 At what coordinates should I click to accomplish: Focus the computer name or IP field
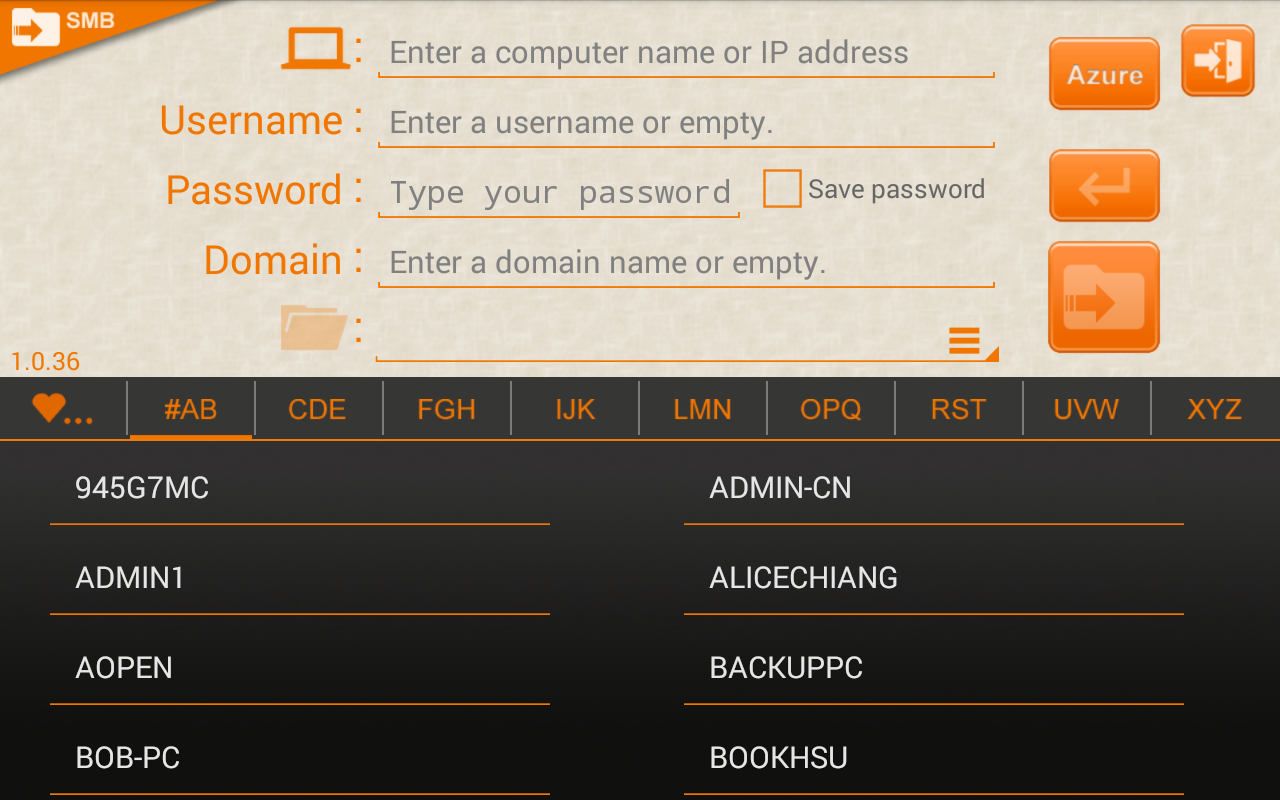click(x=686, y=53)
